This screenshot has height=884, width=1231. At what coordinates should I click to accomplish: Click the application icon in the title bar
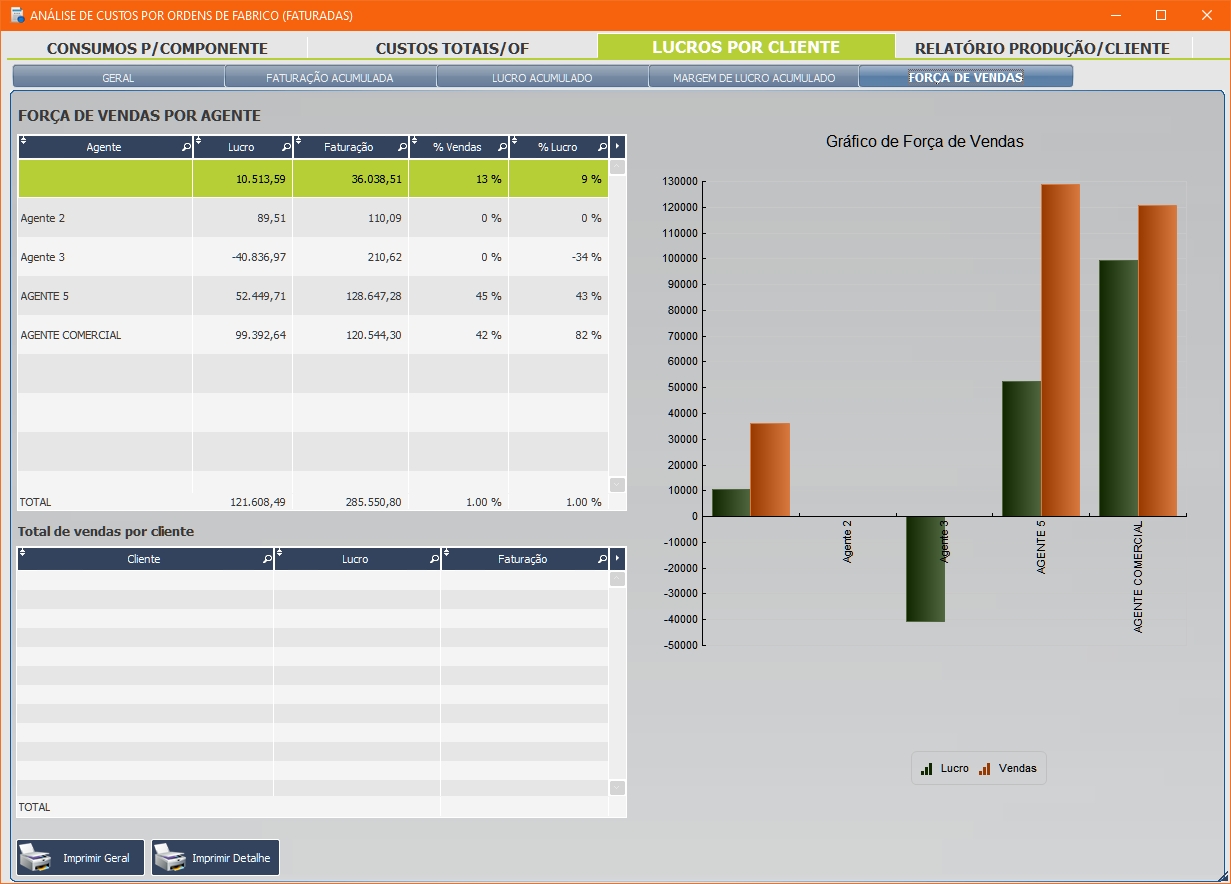click(x=17, y=15)
